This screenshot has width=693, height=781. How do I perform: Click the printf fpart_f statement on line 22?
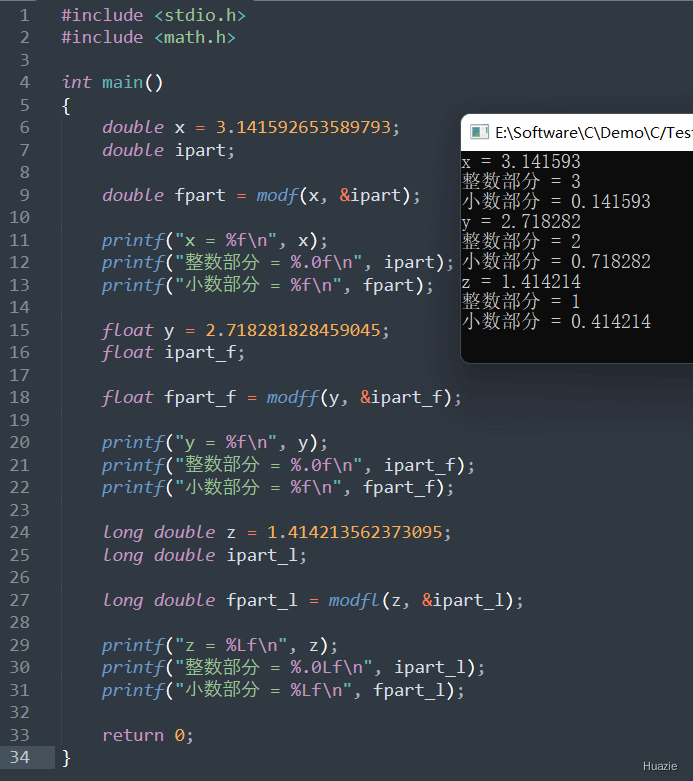(x=278, y=487)
